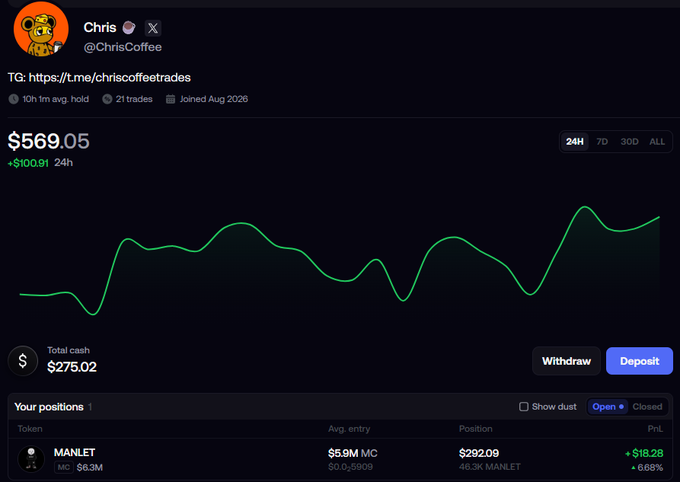Click the 6.68% PnL percentage
Viewport: 680px width, 482px height.
pos(647,468)
